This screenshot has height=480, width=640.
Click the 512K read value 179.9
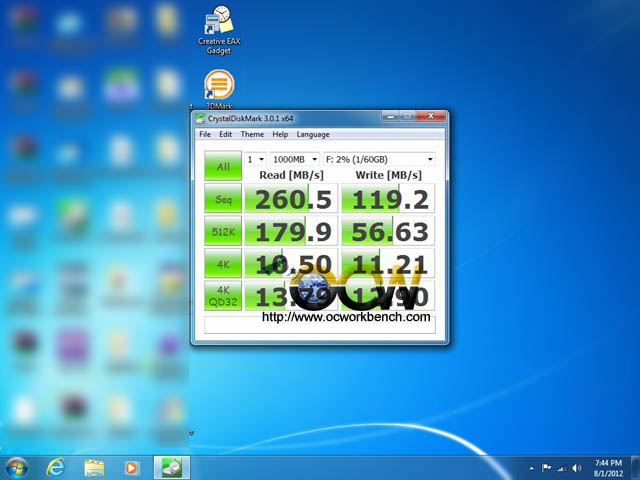tap(291, 231)
